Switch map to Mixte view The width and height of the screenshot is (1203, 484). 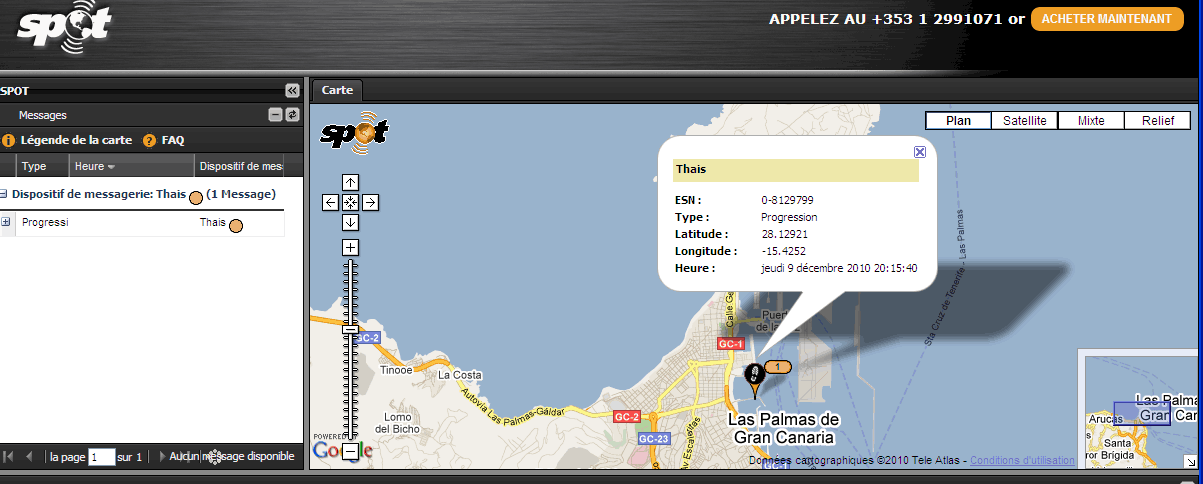[x=1091, y=120]
